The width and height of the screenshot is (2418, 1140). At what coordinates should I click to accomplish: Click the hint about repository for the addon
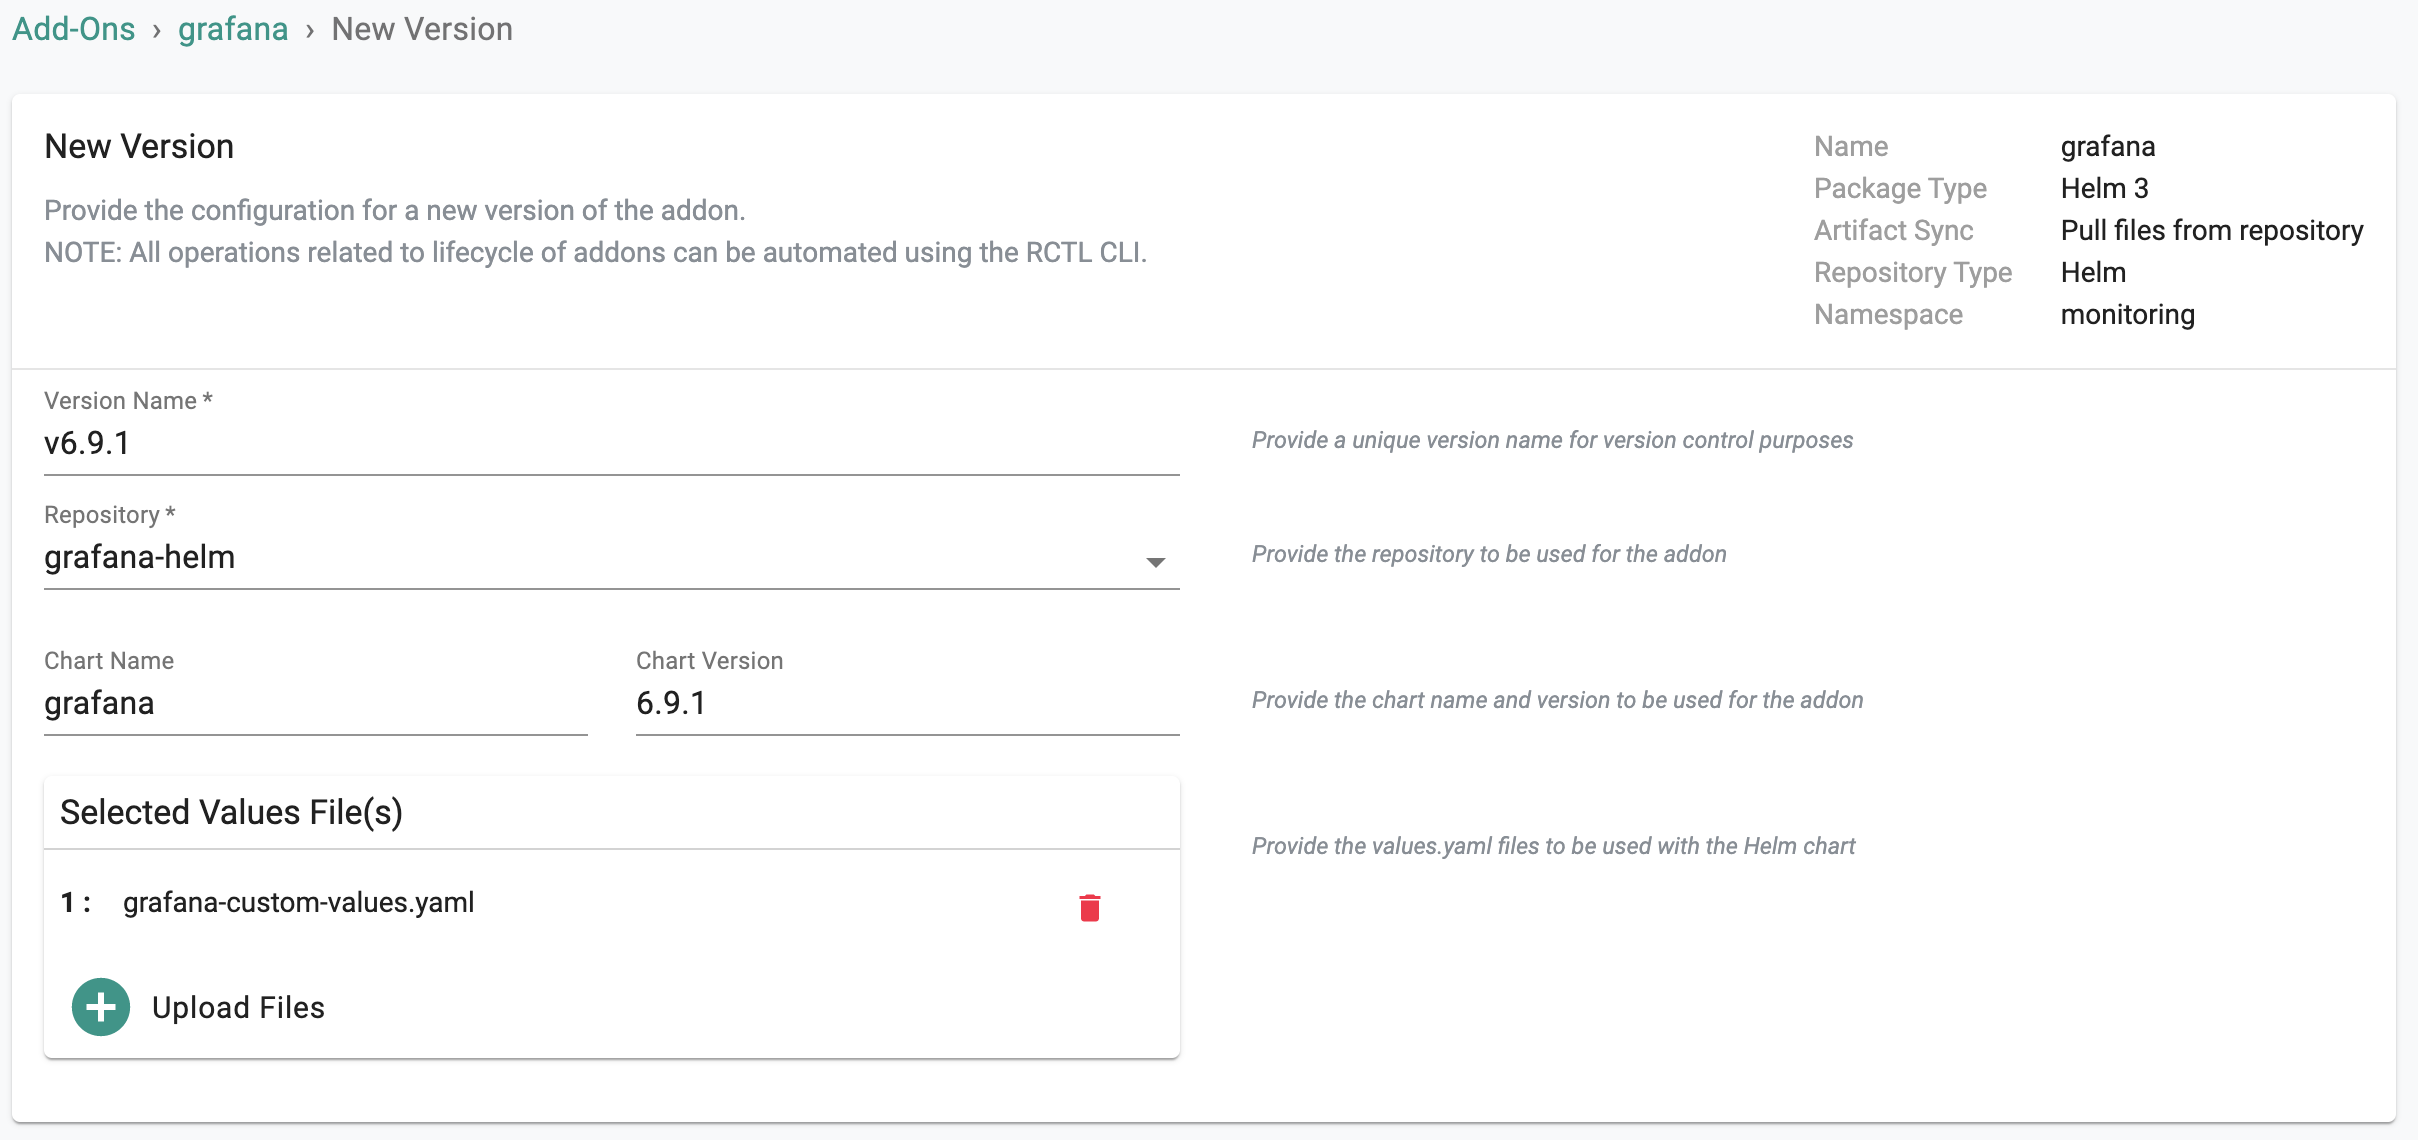tap(1489, 555)
